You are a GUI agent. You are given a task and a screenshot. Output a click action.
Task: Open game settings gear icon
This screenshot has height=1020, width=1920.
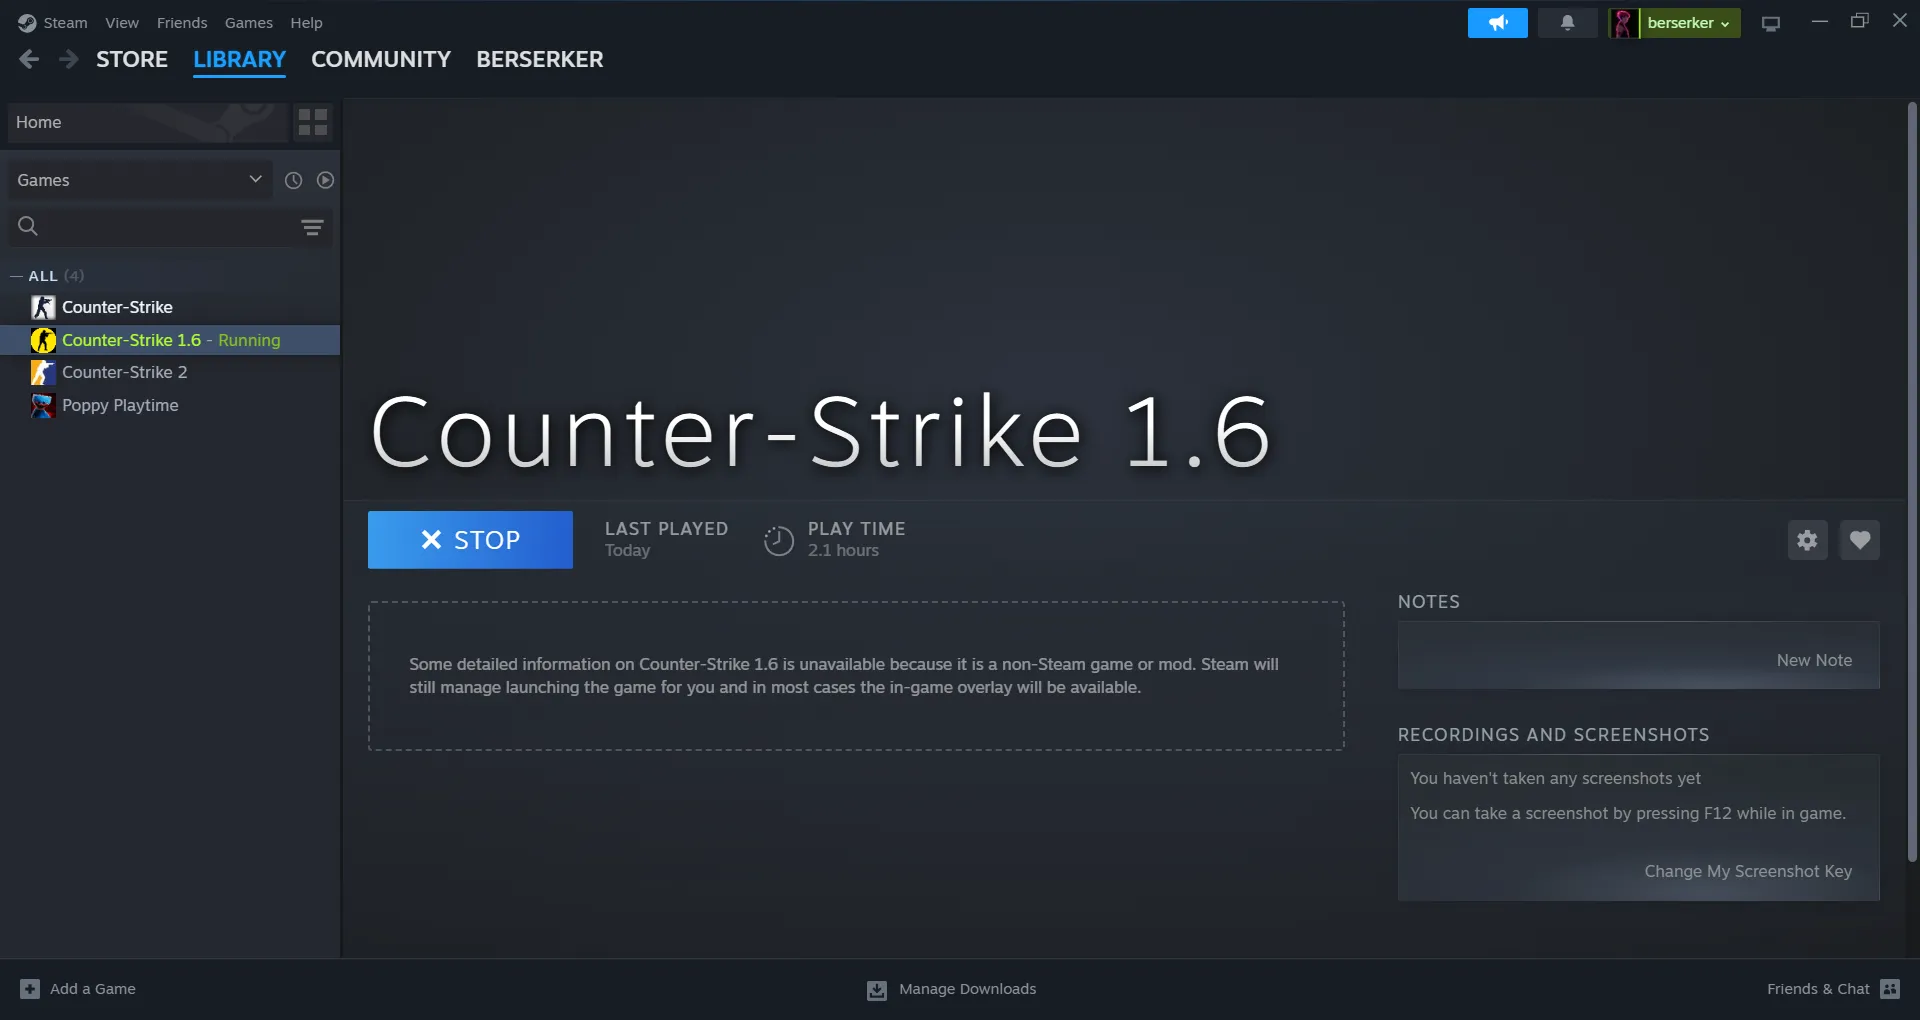[1807, 540]
